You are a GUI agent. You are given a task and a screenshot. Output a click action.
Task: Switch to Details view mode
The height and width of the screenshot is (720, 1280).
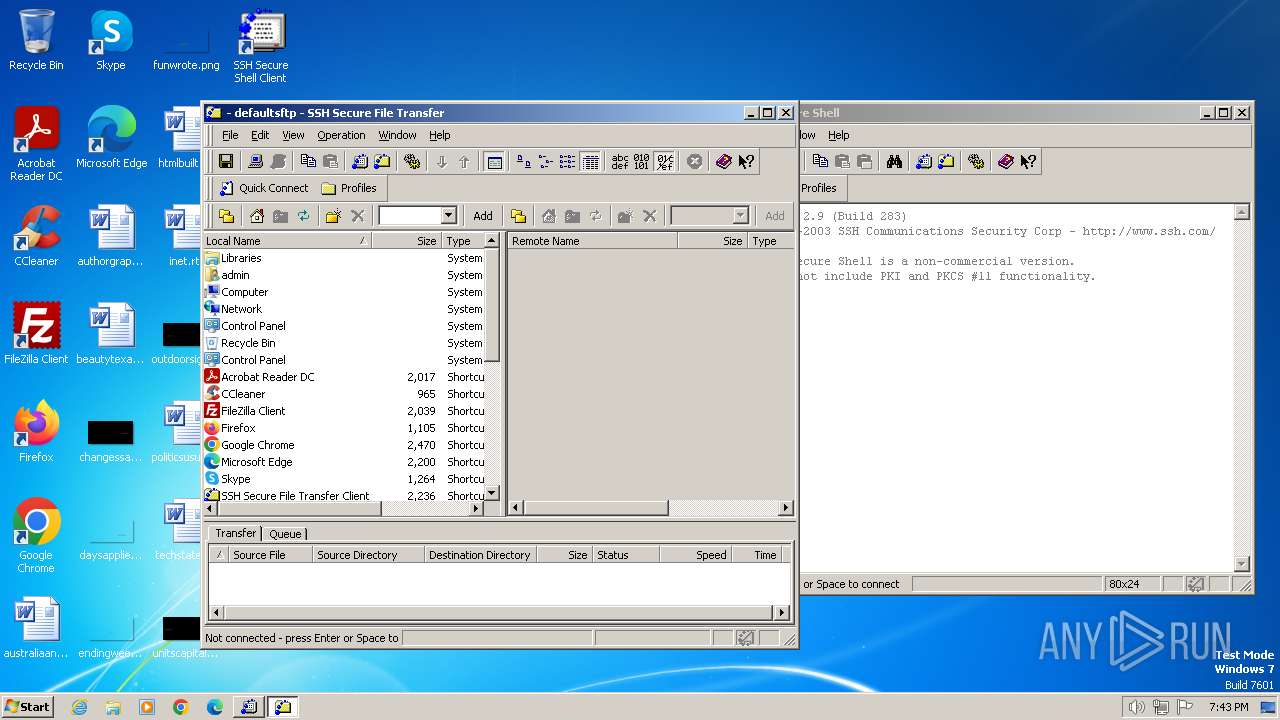click(x=590, y=162)
